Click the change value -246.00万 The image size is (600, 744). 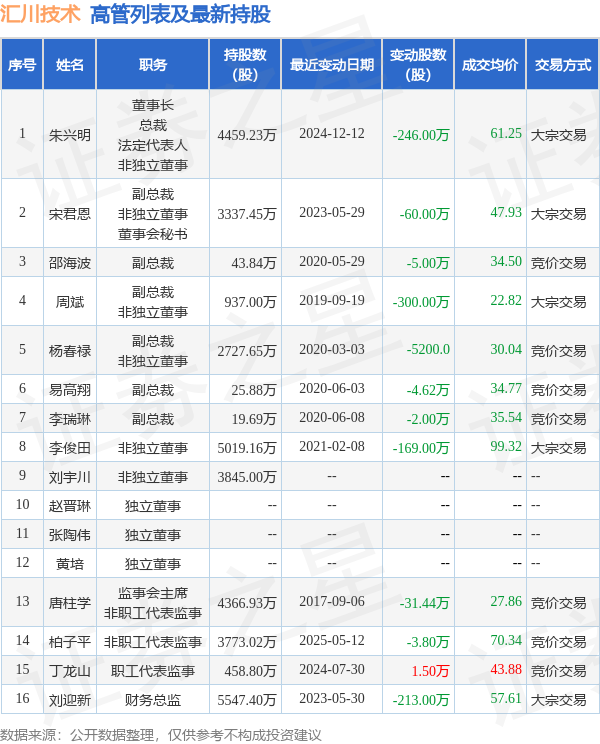421,135
